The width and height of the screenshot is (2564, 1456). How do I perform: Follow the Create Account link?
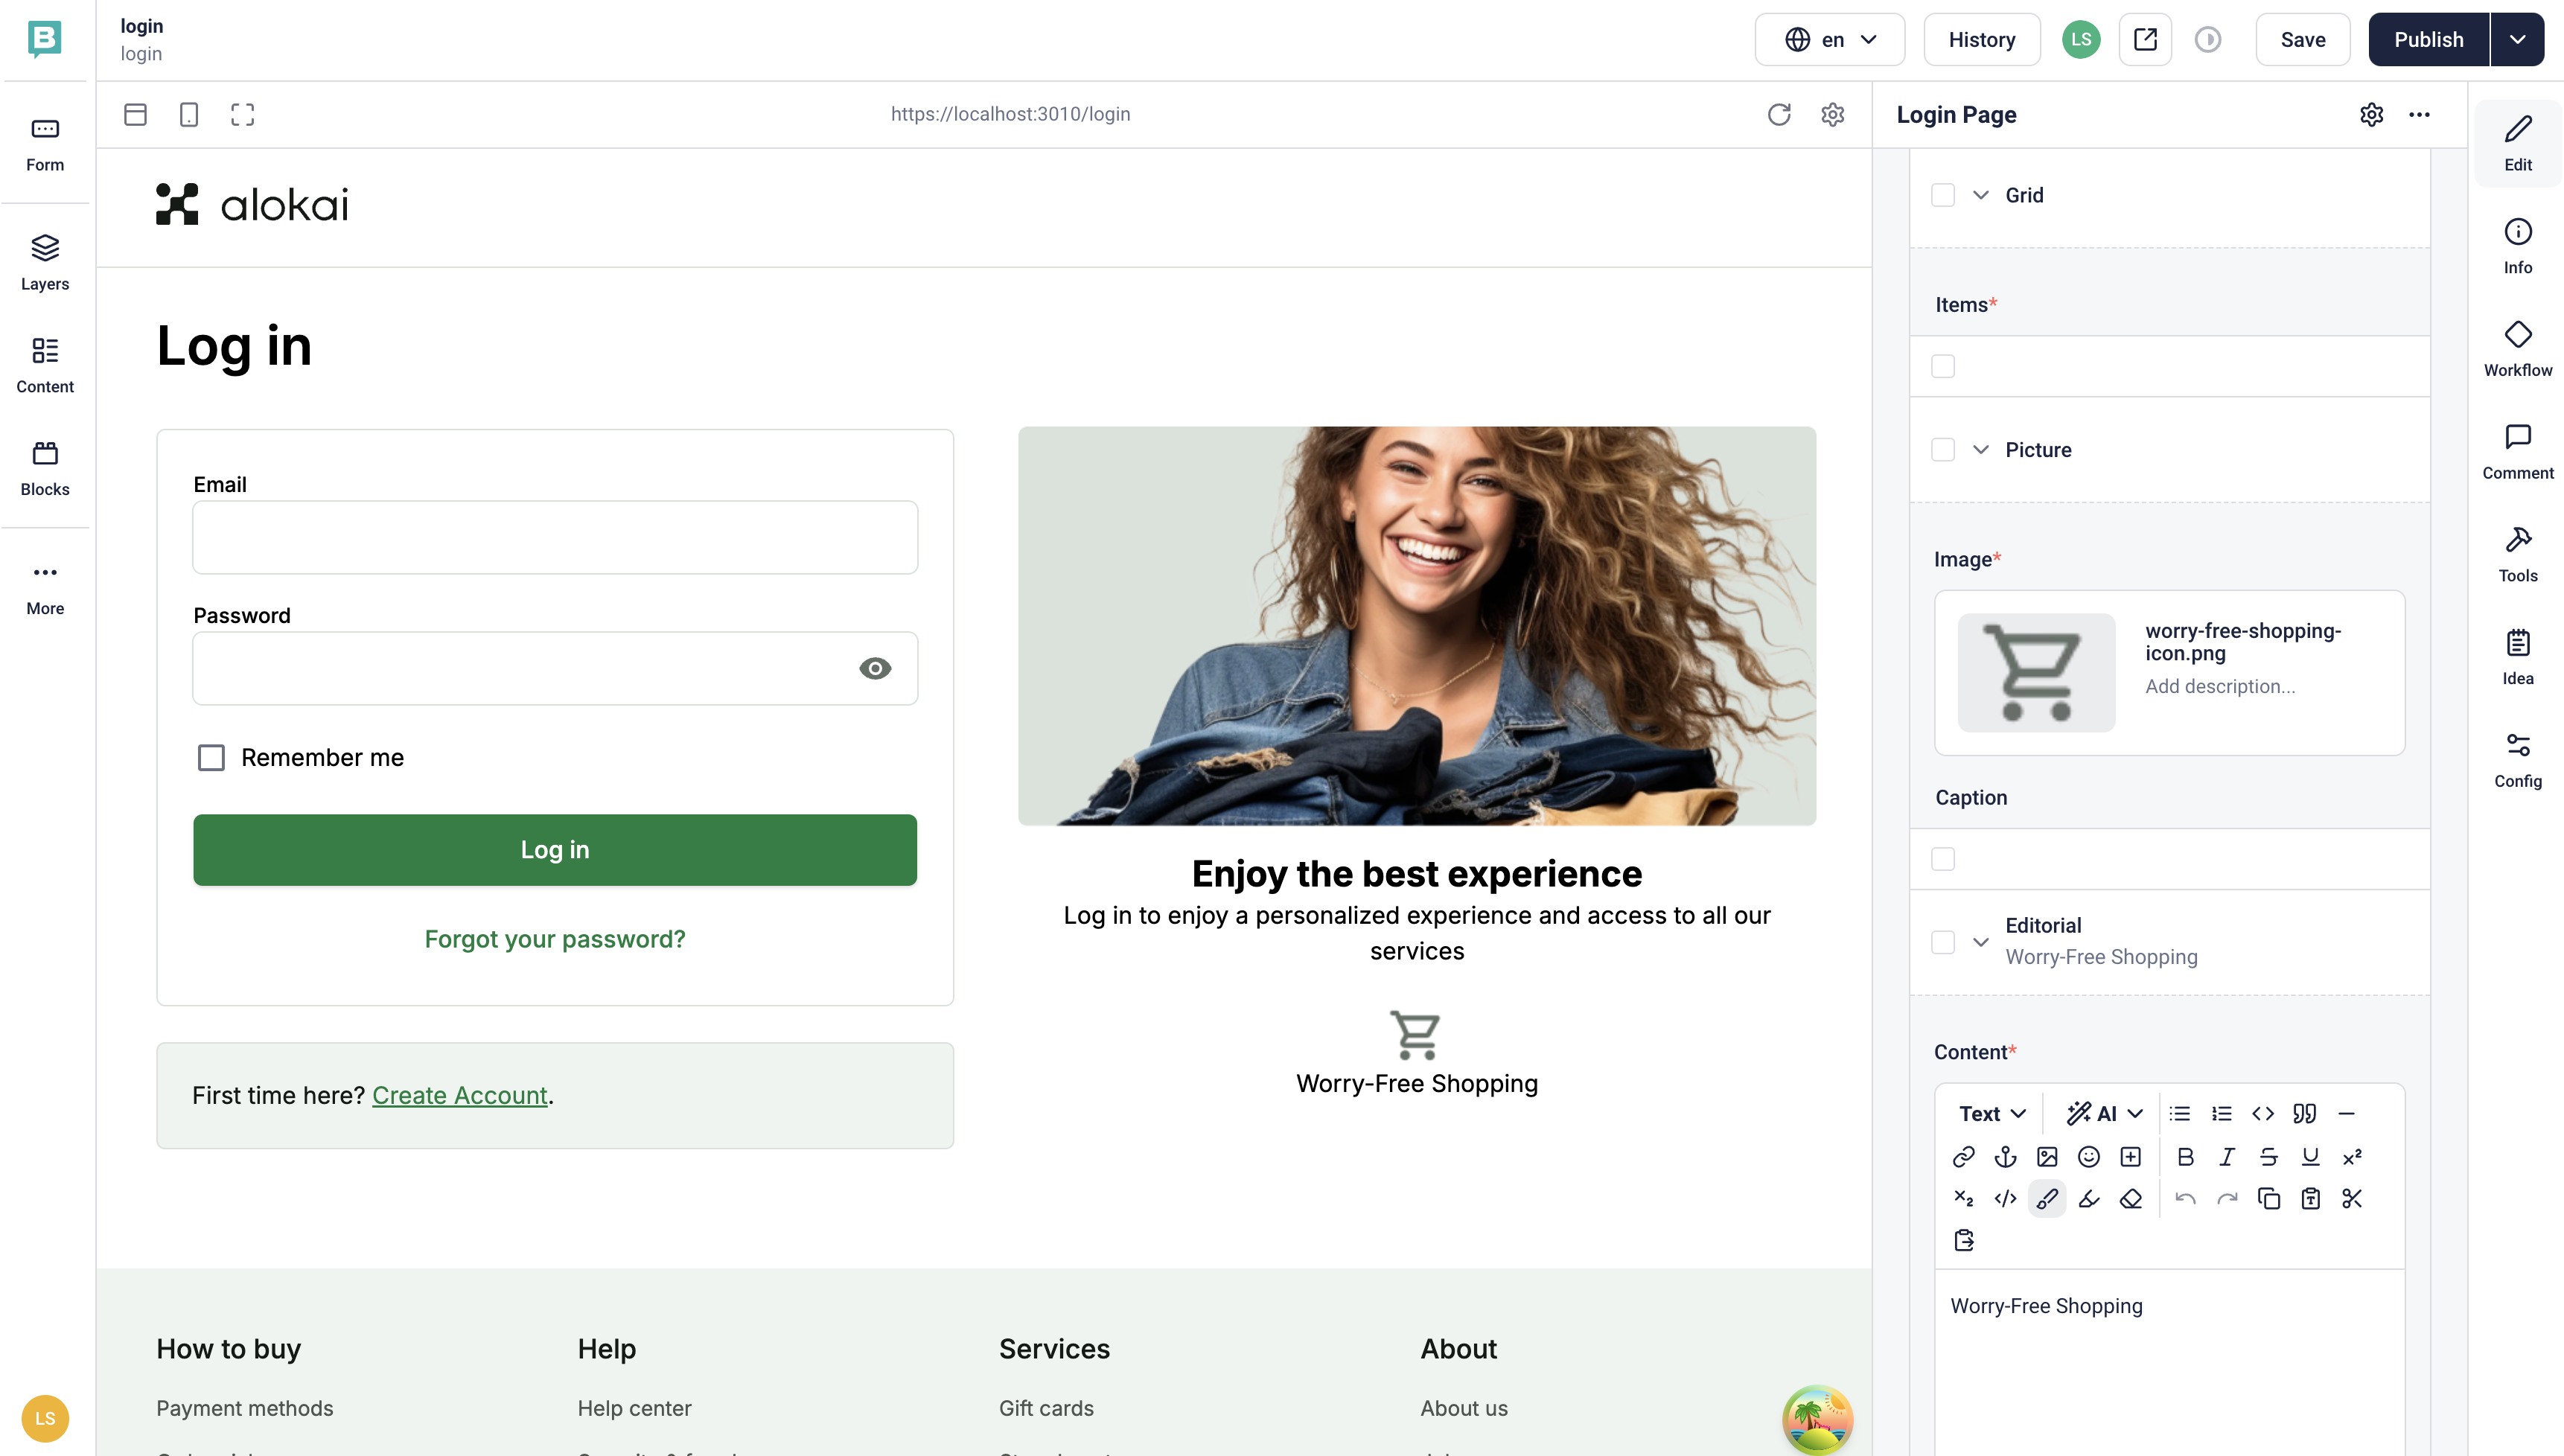tap(459, 1095)
